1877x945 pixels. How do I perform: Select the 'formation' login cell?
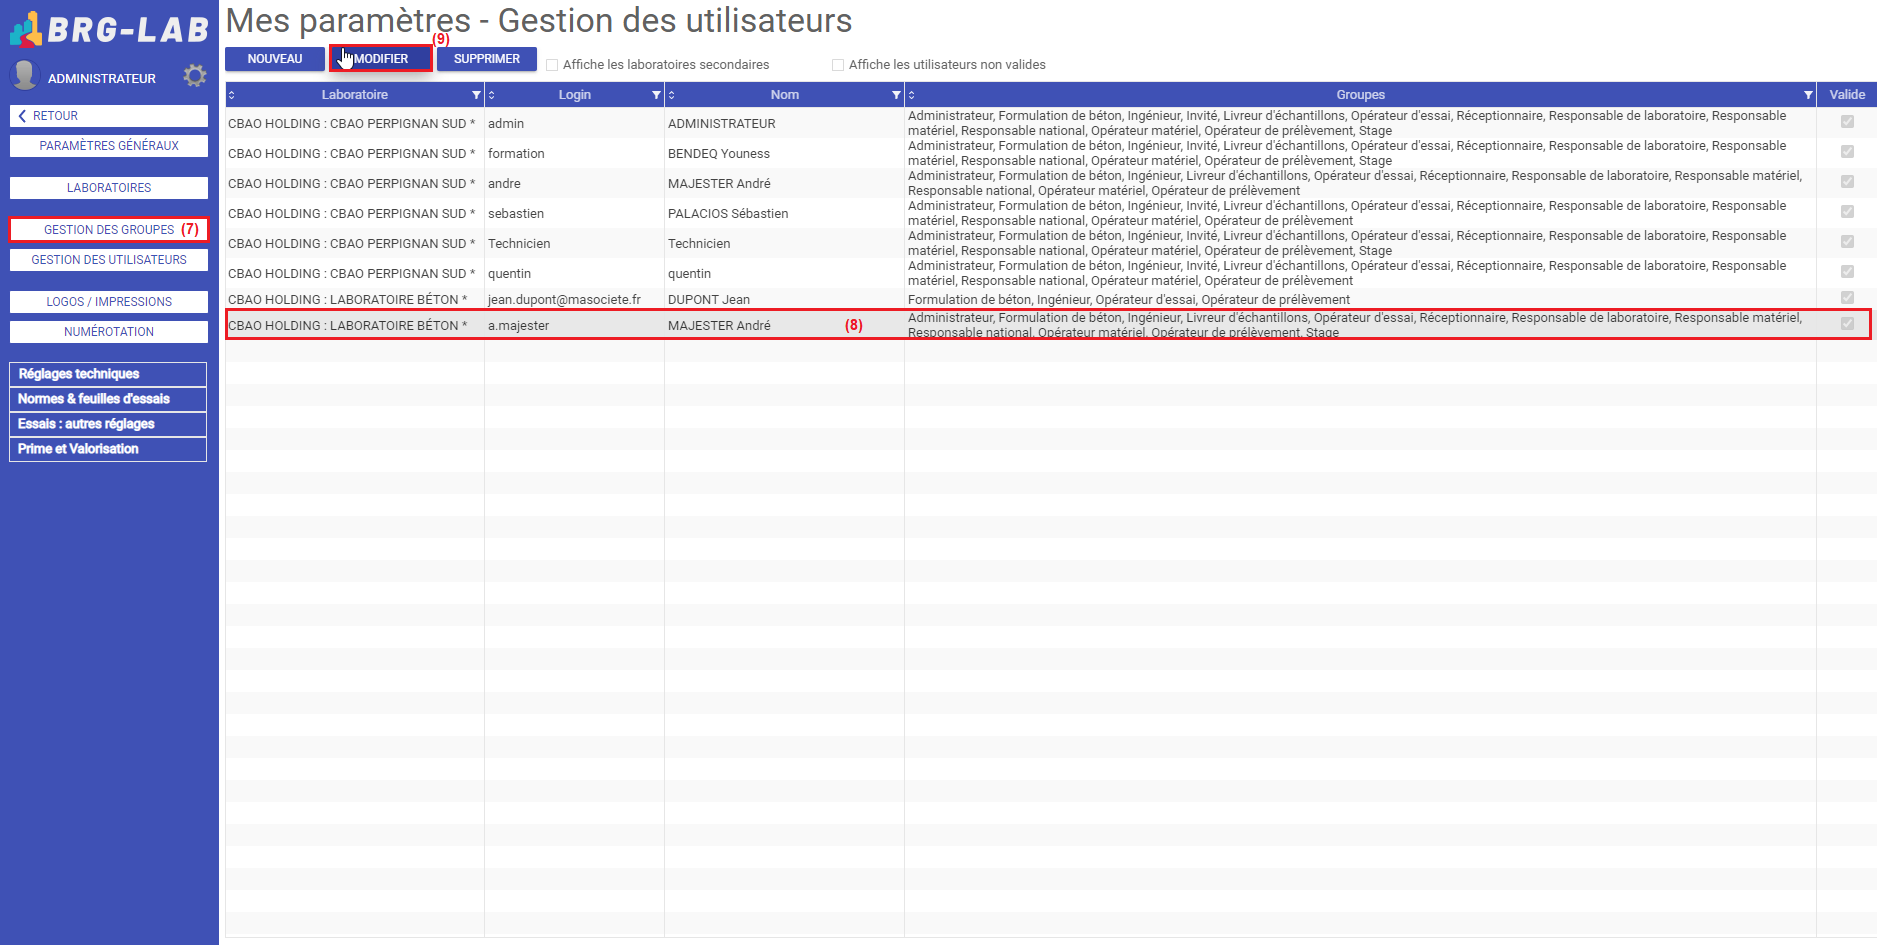[x=574, y=153]
